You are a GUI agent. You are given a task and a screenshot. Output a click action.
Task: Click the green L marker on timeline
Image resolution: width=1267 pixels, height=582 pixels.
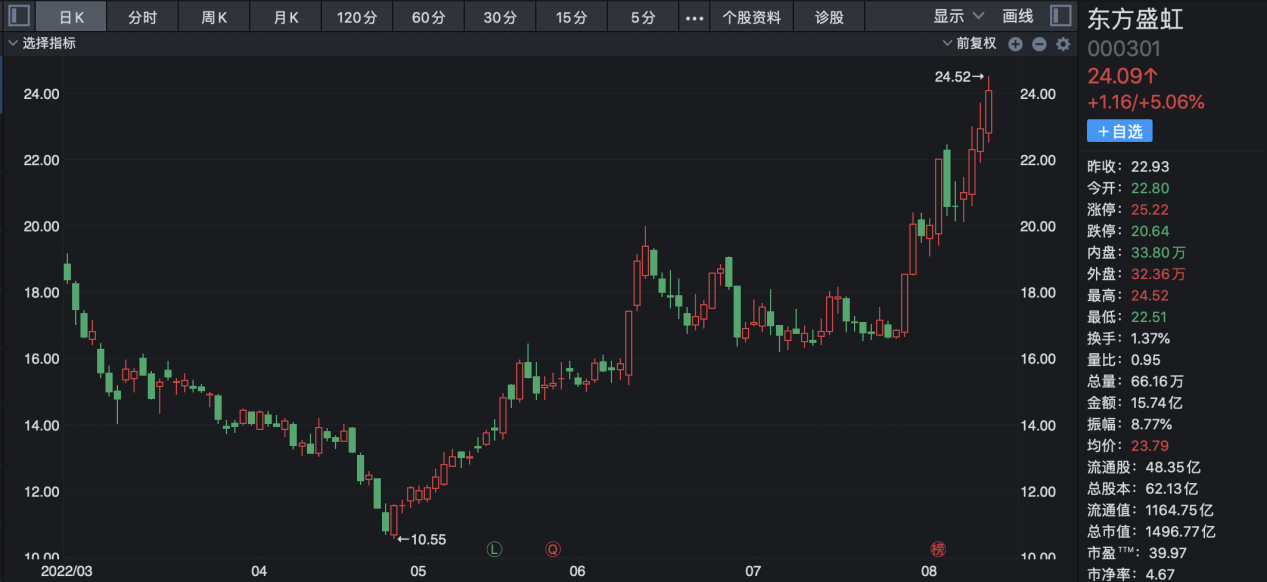tap(494, 548)
